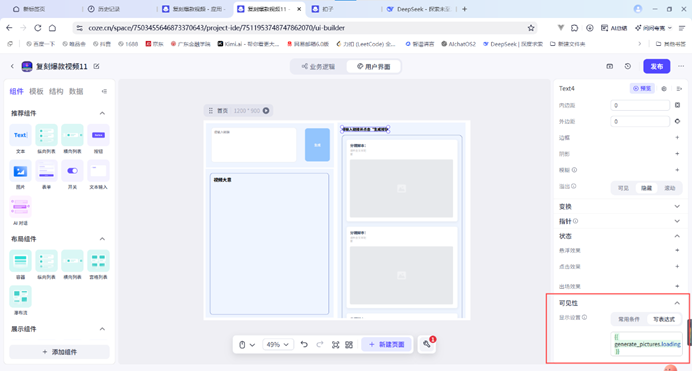This screenshot has height=371, width=692.
Task: Switch to the DeepSeek browser tab
Action: click(x=418, y=9)
